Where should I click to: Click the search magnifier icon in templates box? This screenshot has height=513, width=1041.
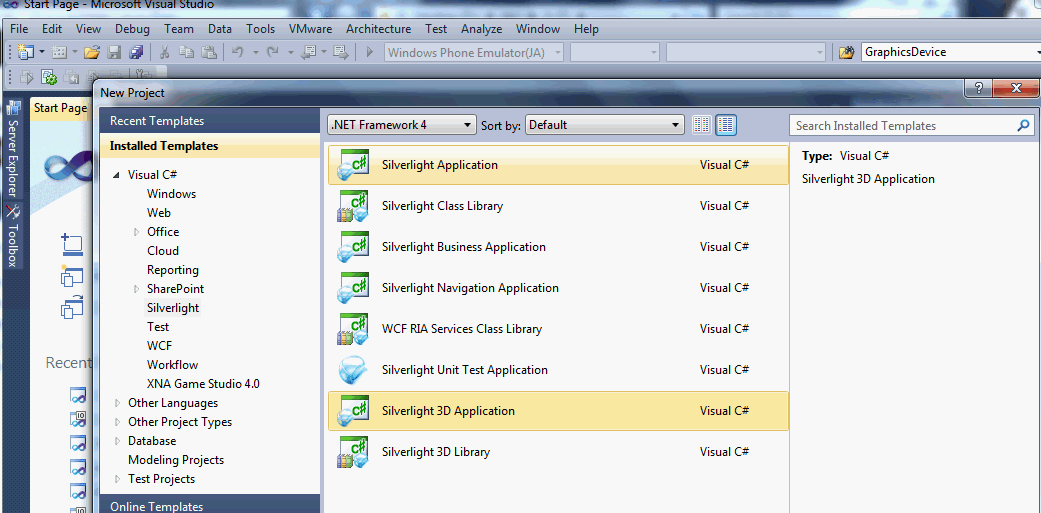click(x=1024, y=125)
